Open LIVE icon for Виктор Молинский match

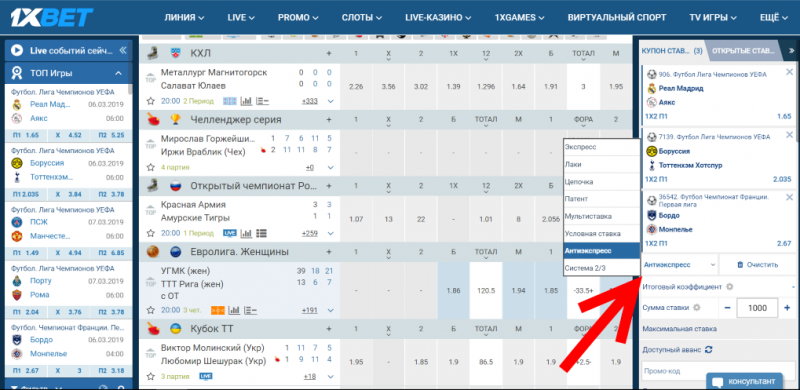point(206,376)
